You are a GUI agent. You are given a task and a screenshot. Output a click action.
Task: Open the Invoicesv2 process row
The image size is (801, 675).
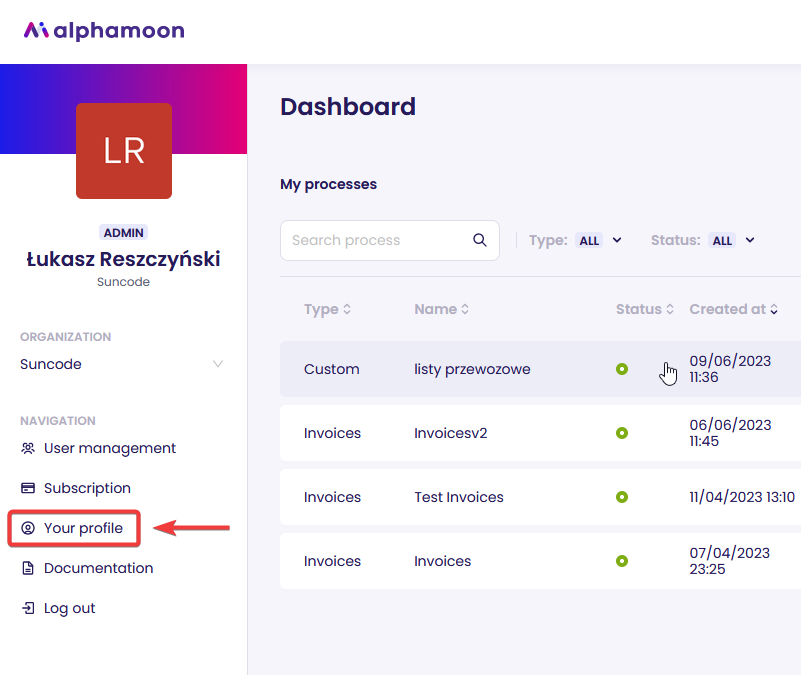tap(540, 433)
